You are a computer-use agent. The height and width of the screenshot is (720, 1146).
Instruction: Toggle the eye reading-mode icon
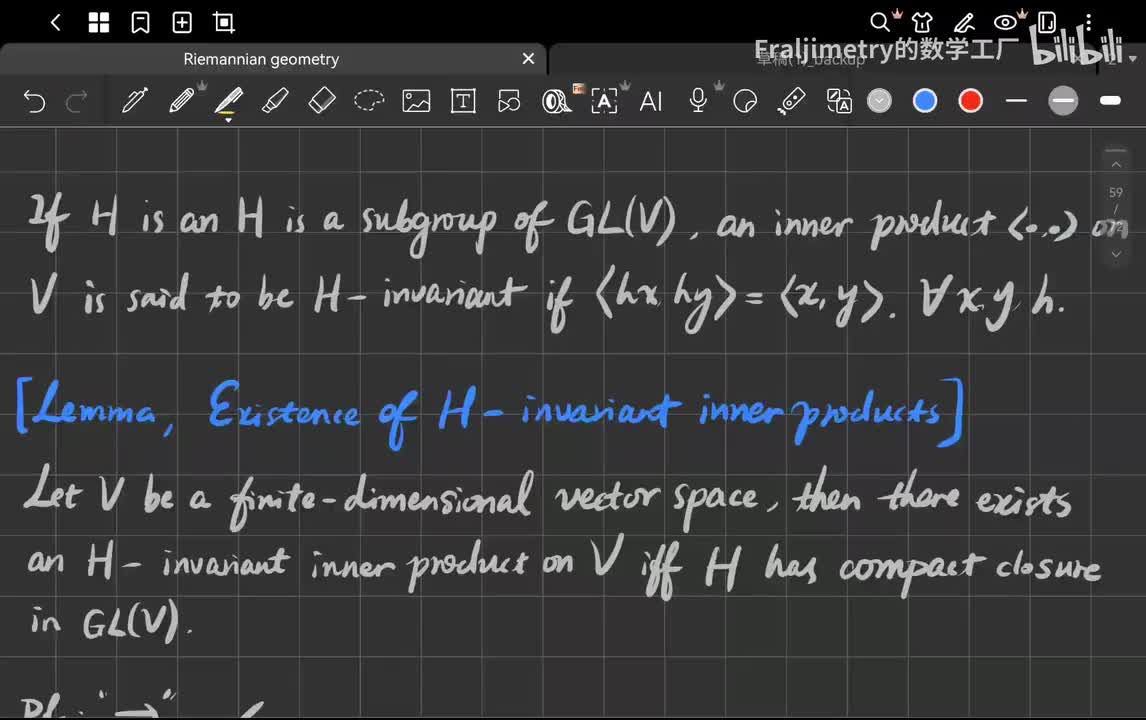1006,23
